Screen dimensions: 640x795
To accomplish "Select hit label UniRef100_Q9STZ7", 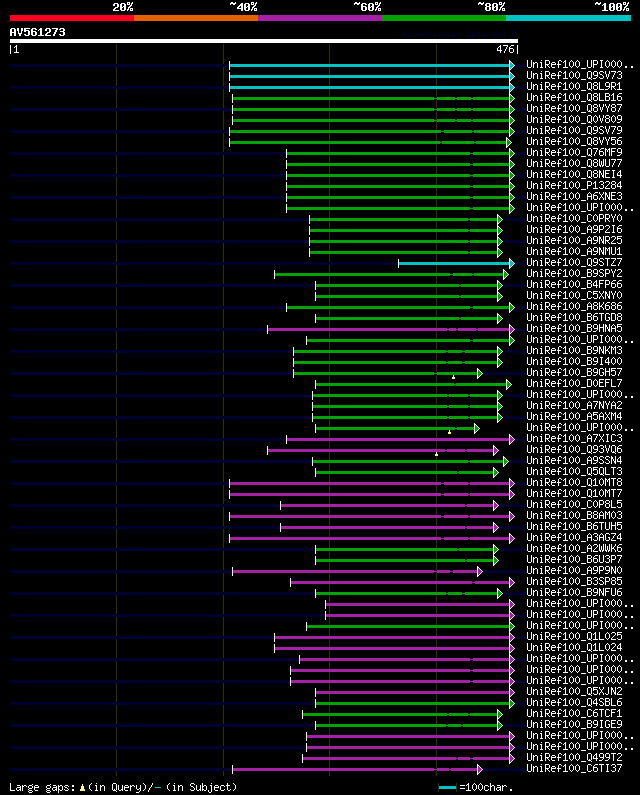I will (x=574, y=263).
